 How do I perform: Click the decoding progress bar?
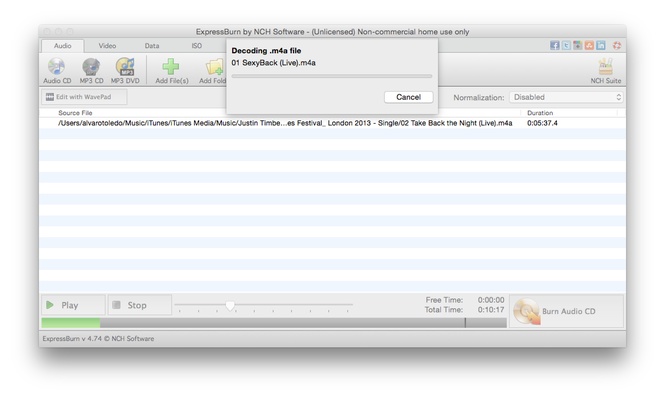pos(332,76)
